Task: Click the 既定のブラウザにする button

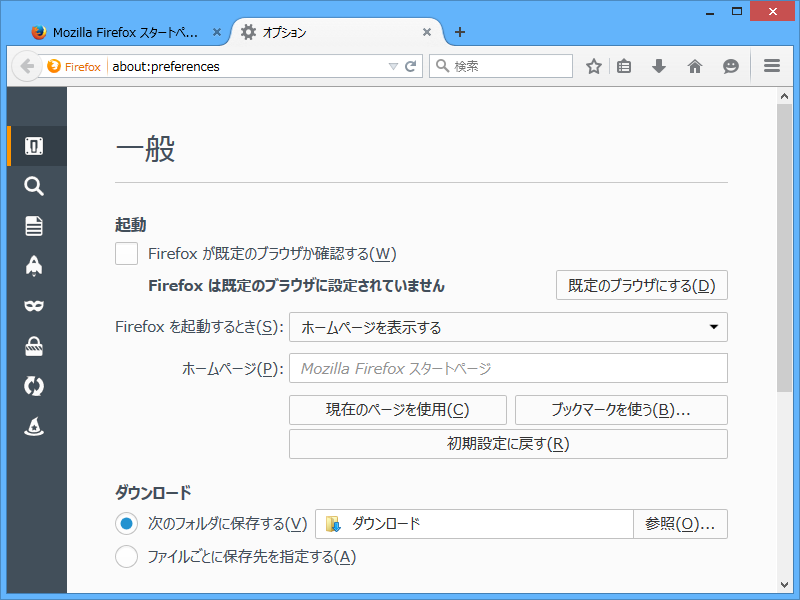Action: tap(641, 285)
